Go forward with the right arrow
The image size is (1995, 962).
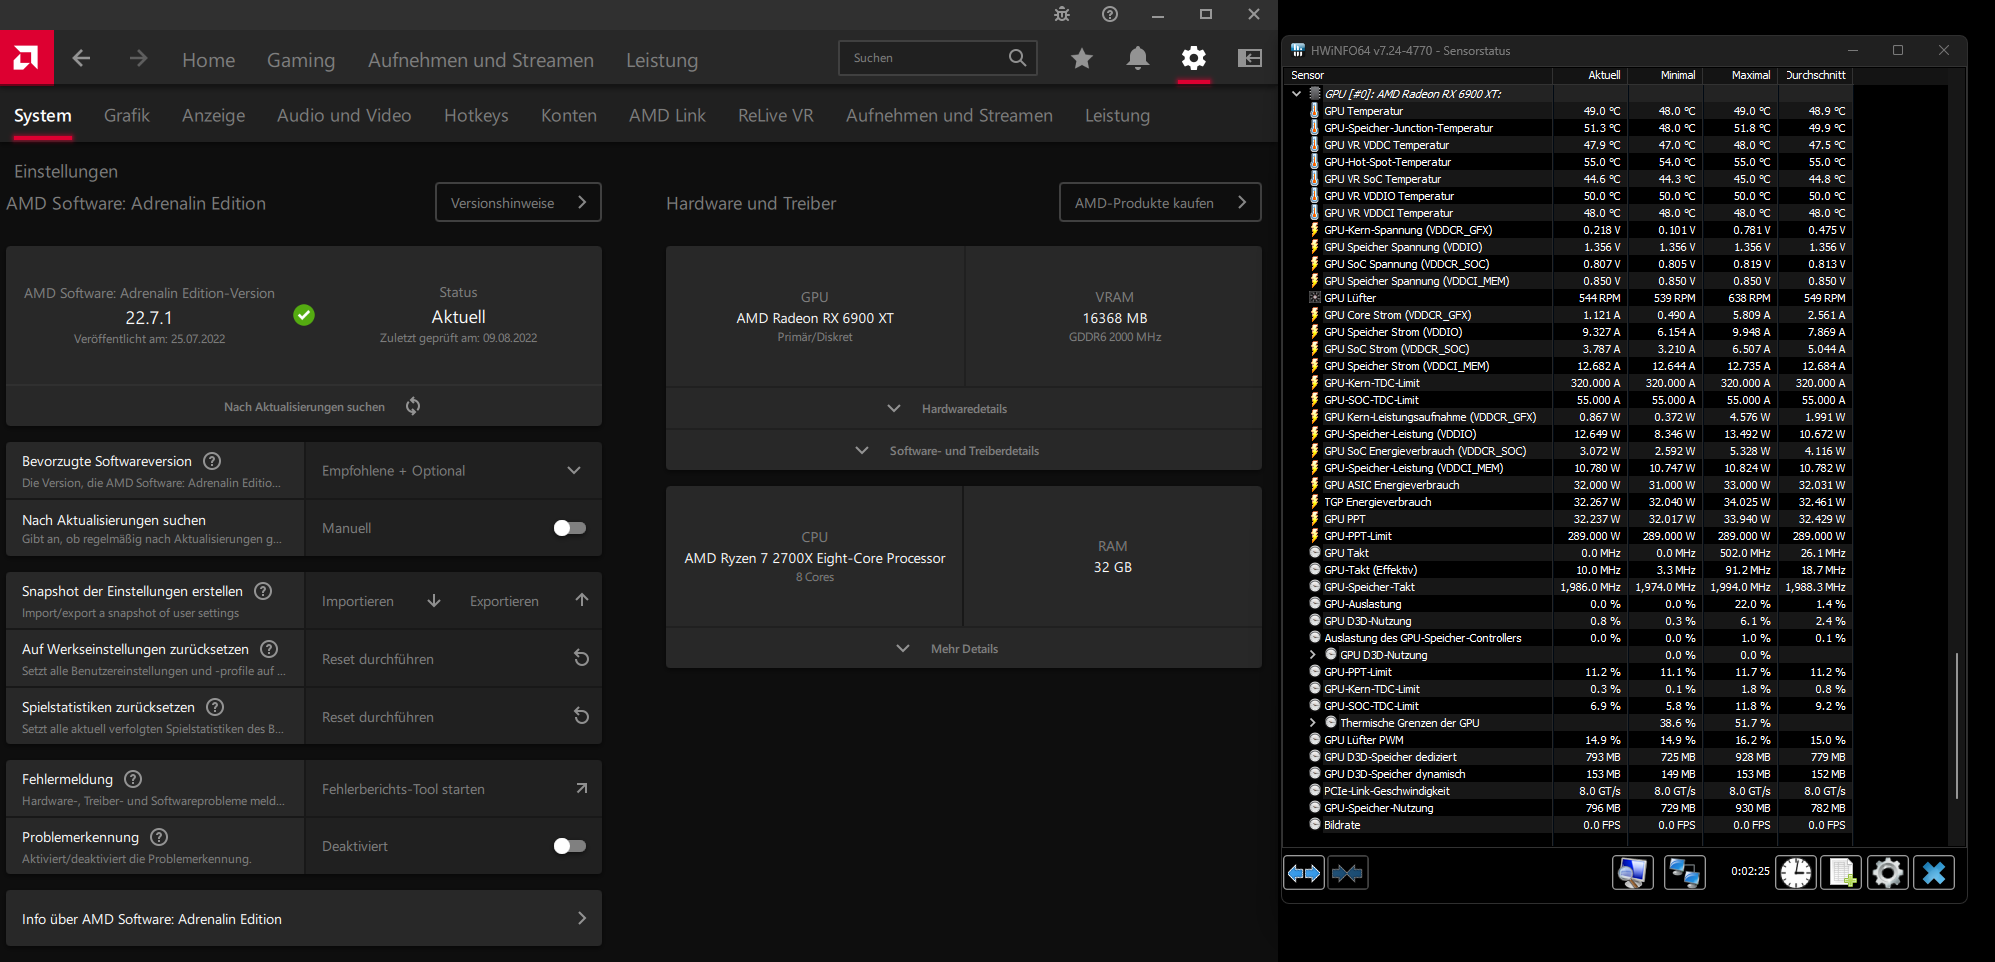click(x=138, y=59)
